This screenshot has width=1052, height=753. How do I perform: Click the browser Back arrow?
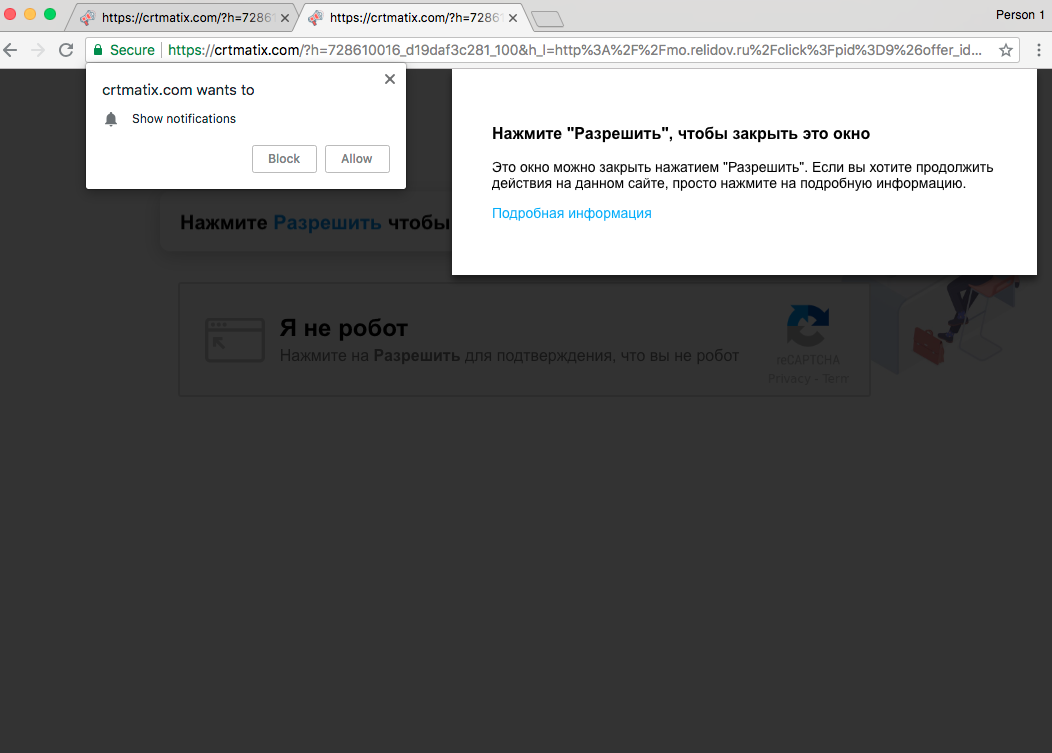click(x=10, y=50)
